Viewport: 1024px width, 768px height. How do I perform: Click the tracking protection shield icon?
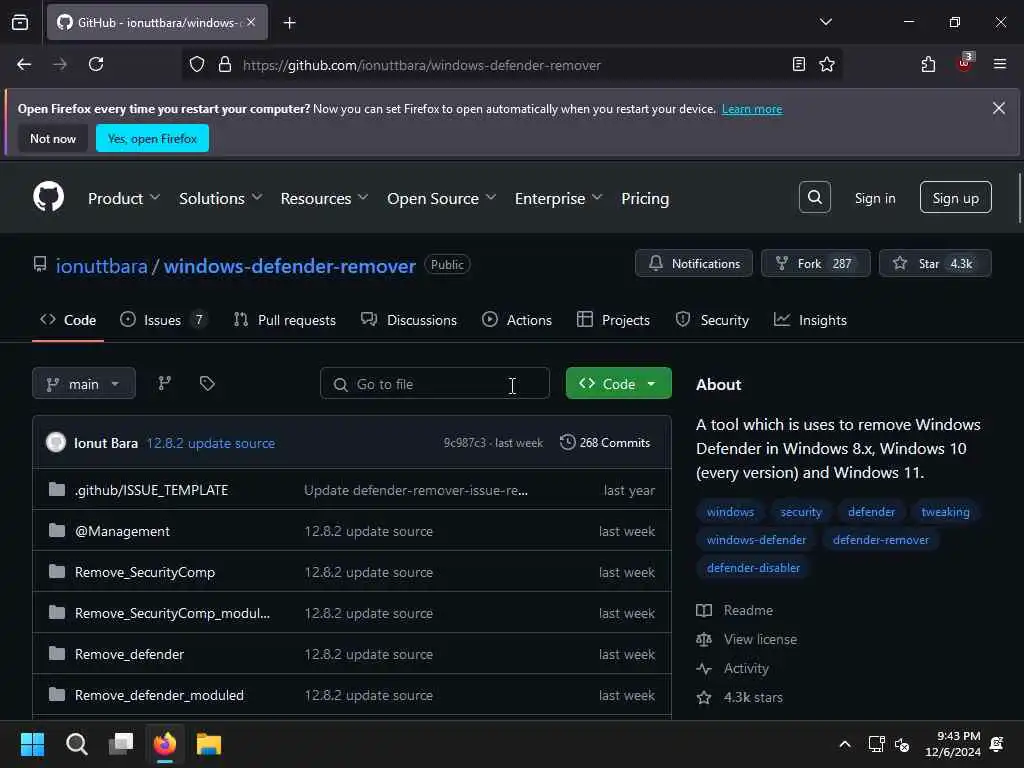(x=197, y=64)
